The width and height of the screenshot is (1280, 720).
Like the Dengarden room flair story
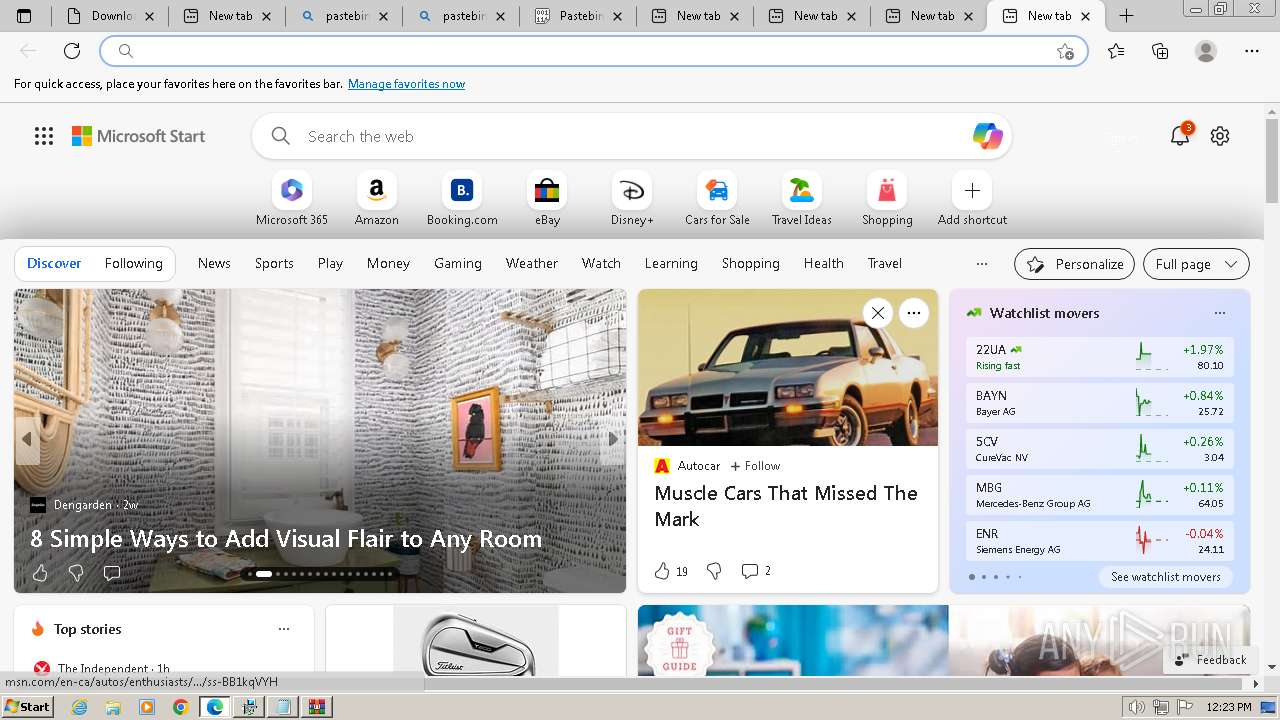click(x=40, y=573)
